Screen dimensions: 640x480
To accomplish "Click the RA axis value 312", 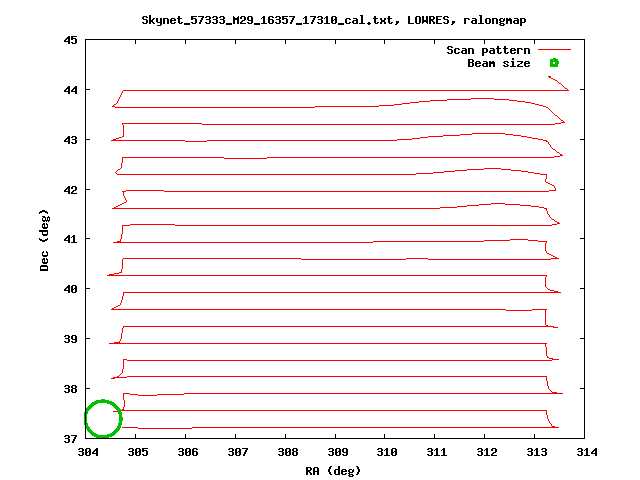I will (487, 452).
